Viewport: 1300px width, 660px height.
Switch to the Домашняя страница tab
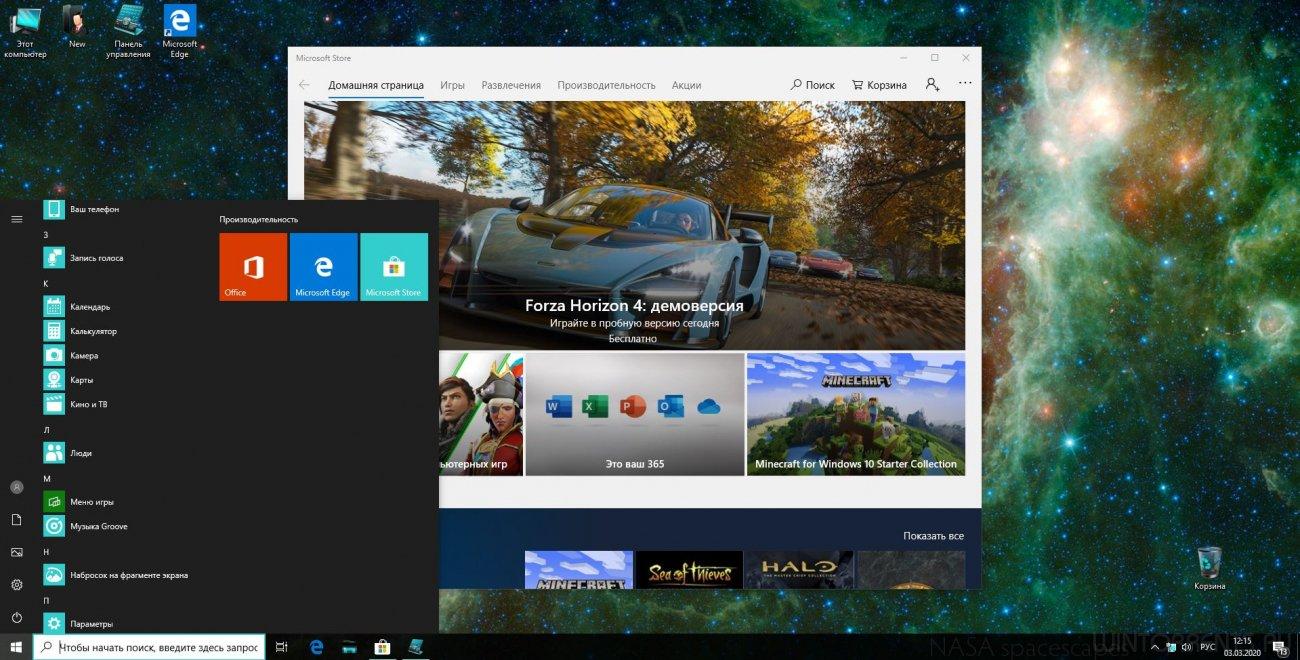coord(376,85)
